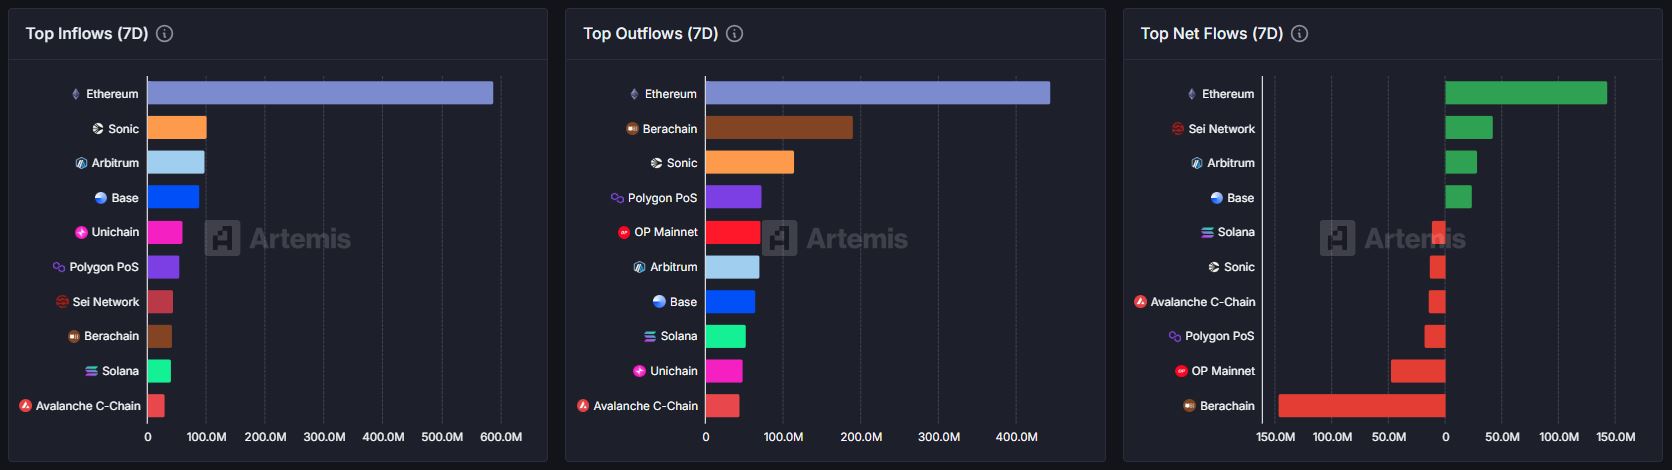Click the Sei Network logo in Top Net Flows
Viewport: 1672px width, 470px height.
pos(1178,129)
